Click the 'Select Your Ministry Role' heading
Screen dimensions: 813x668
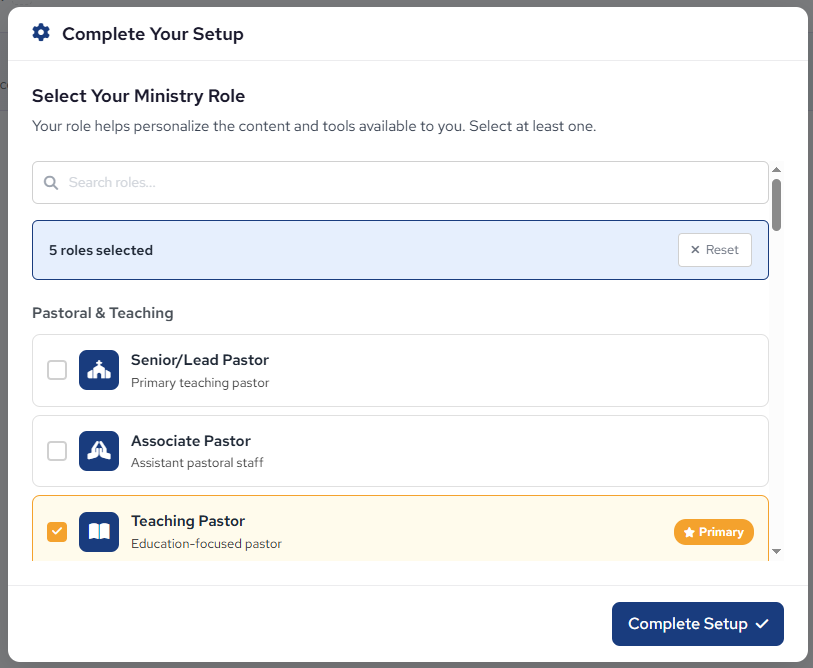(138, 96)
